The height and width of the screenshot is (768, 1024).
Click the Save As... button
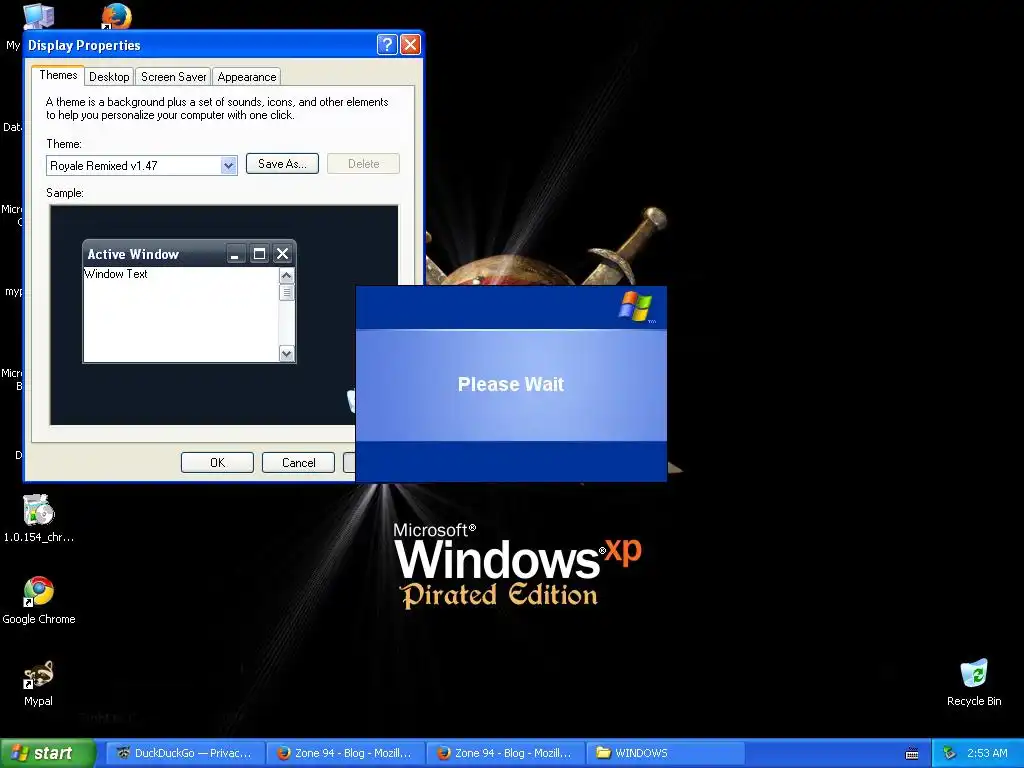click(282, 164)
